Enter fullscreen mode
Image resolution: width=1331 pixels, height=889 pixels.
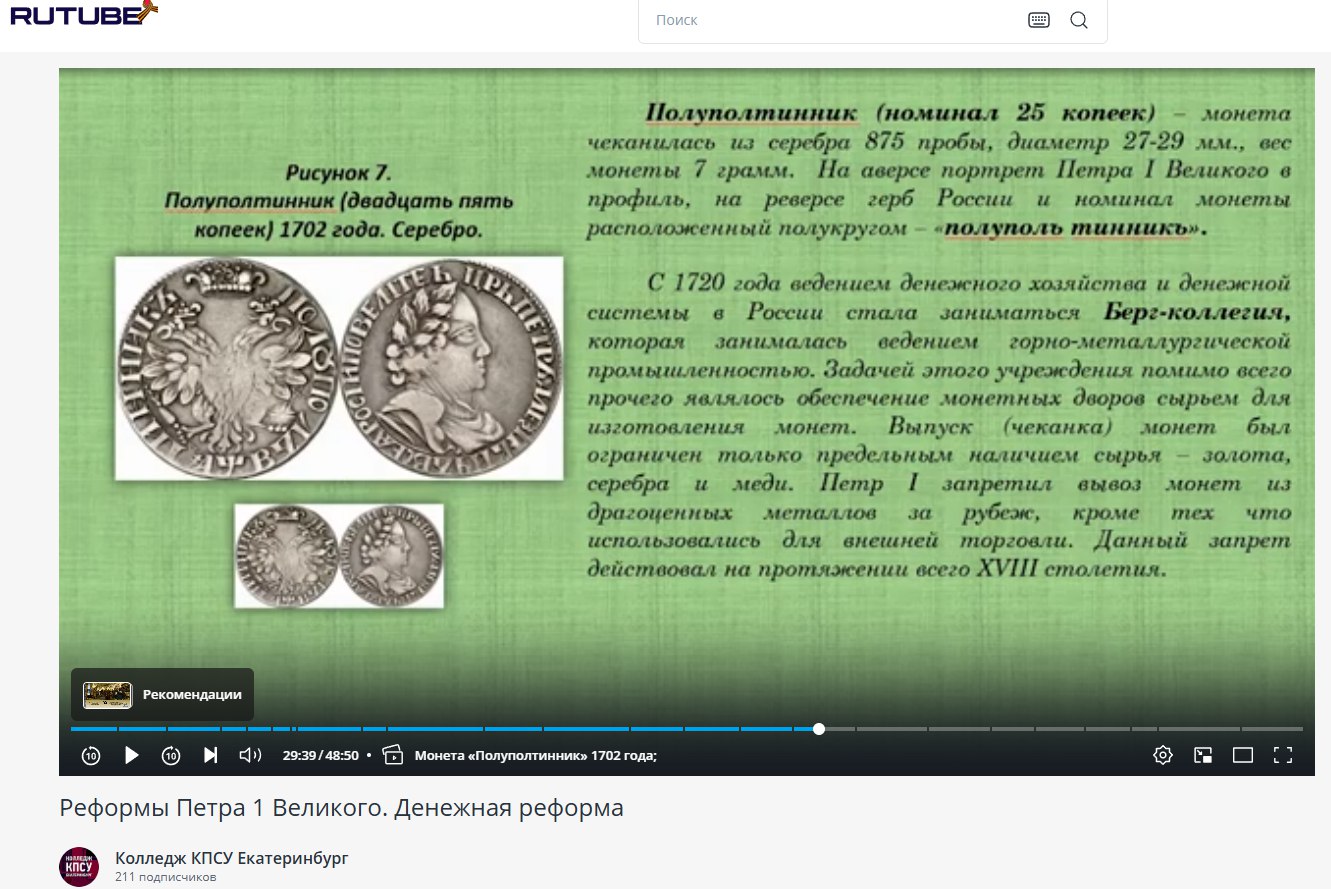(1283, 755)
